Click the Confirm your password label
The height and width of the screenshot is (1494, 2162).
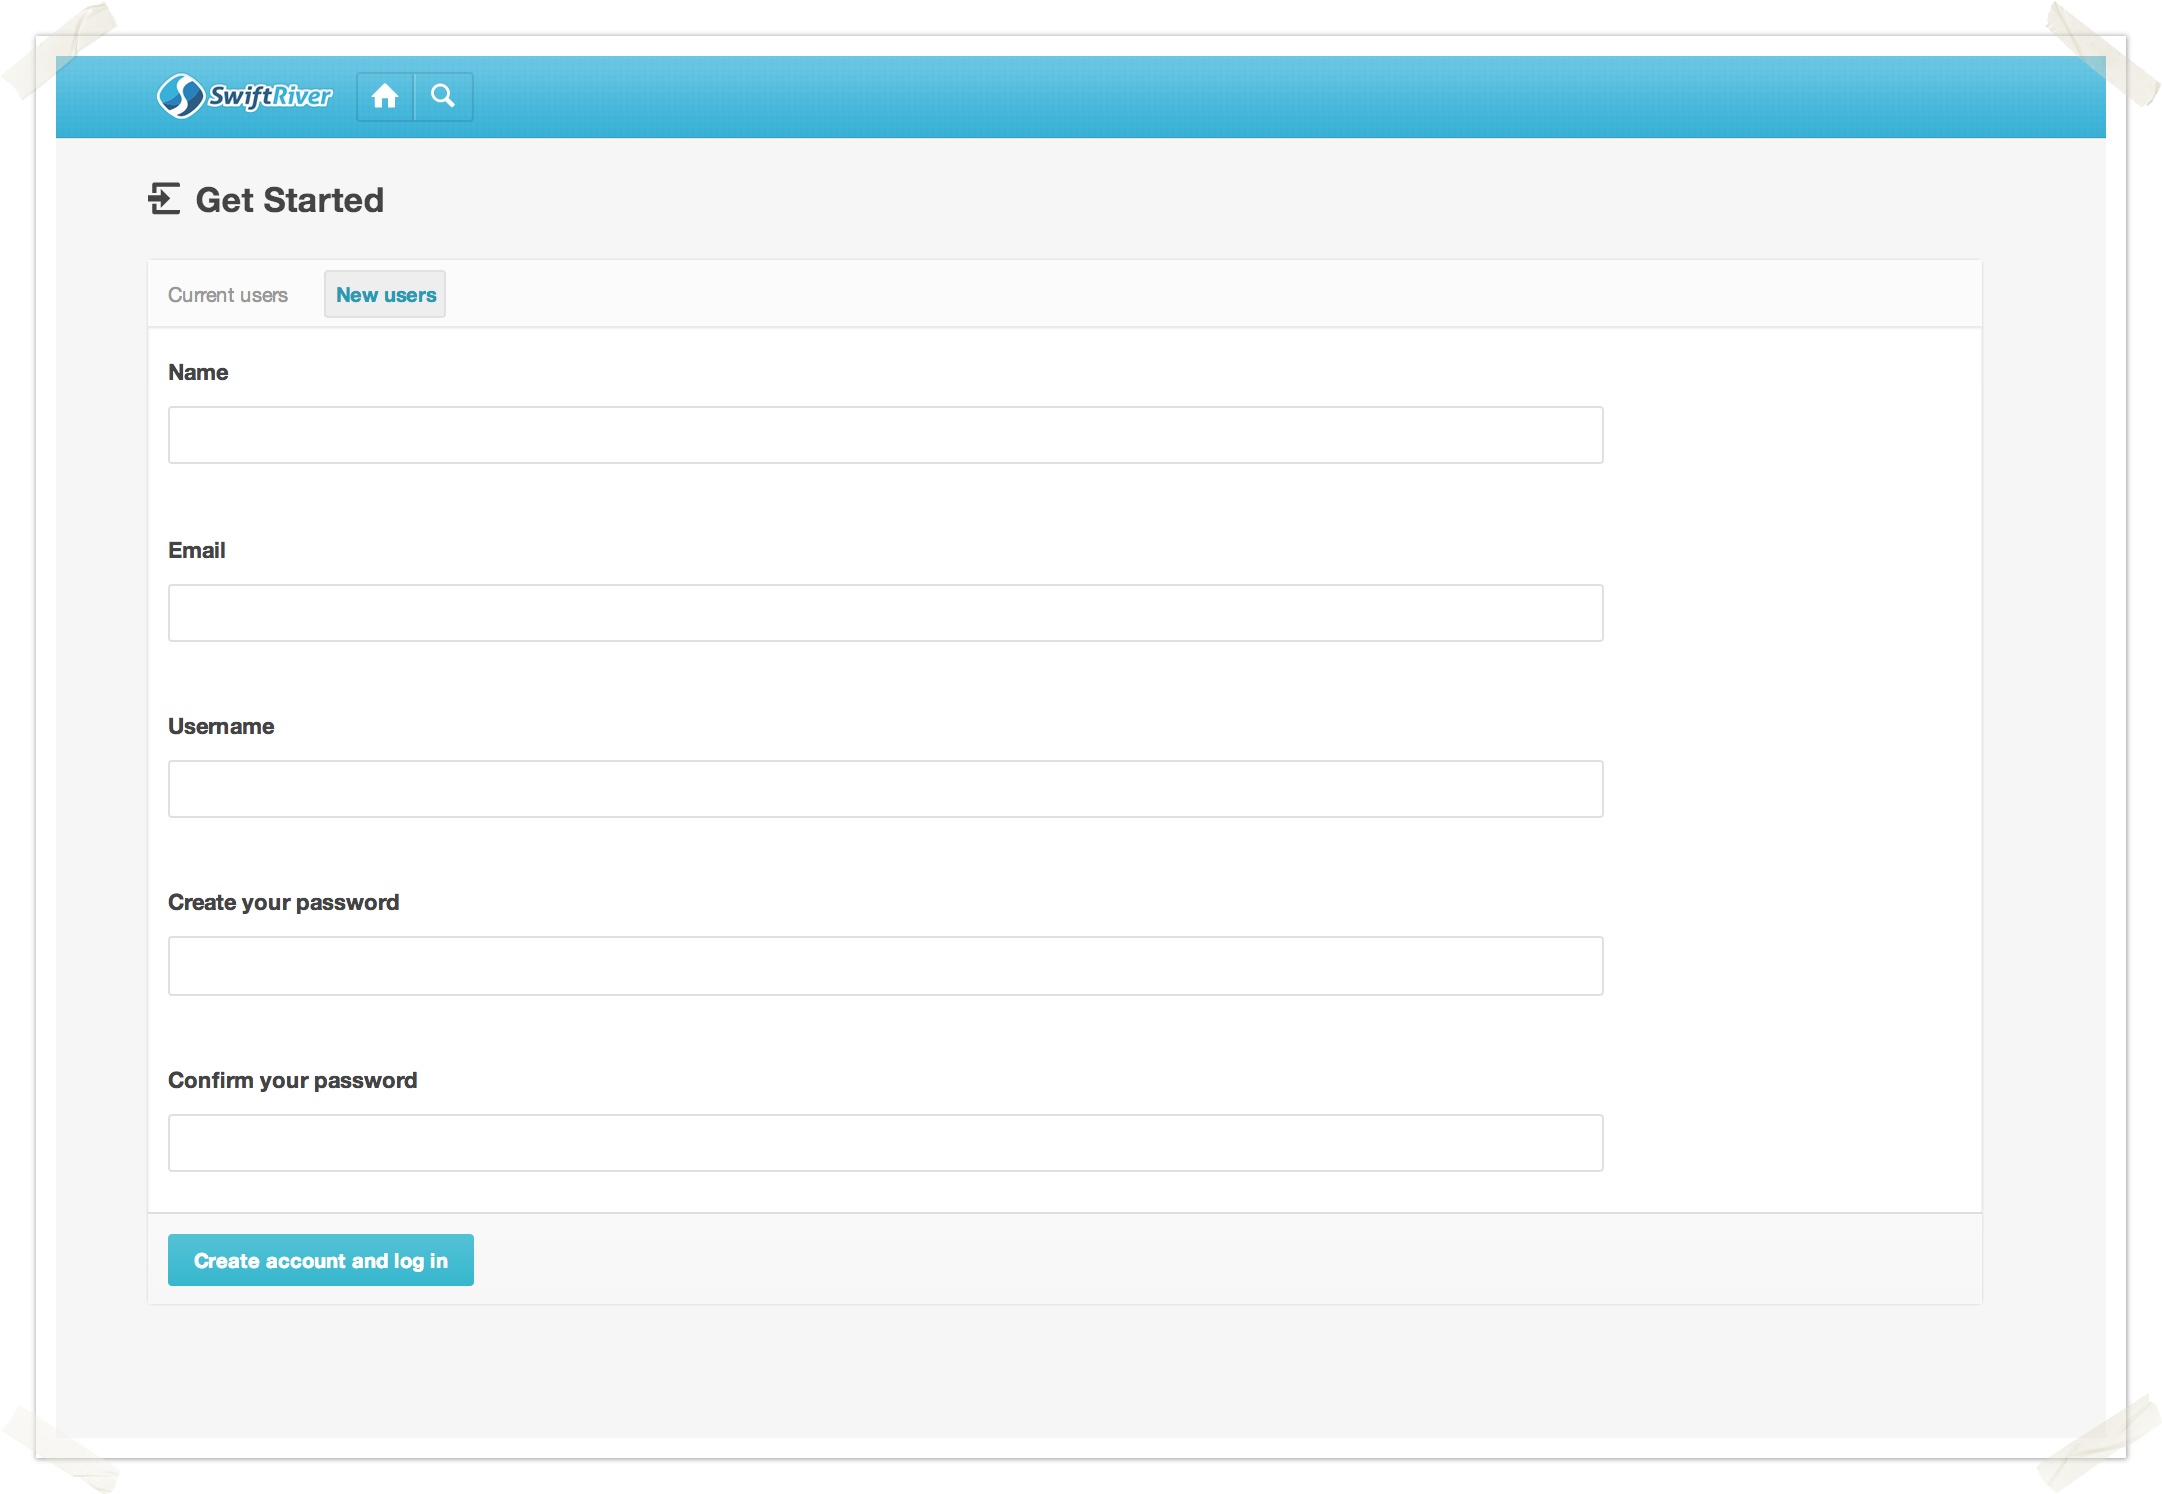click(x=292, y=1081)
